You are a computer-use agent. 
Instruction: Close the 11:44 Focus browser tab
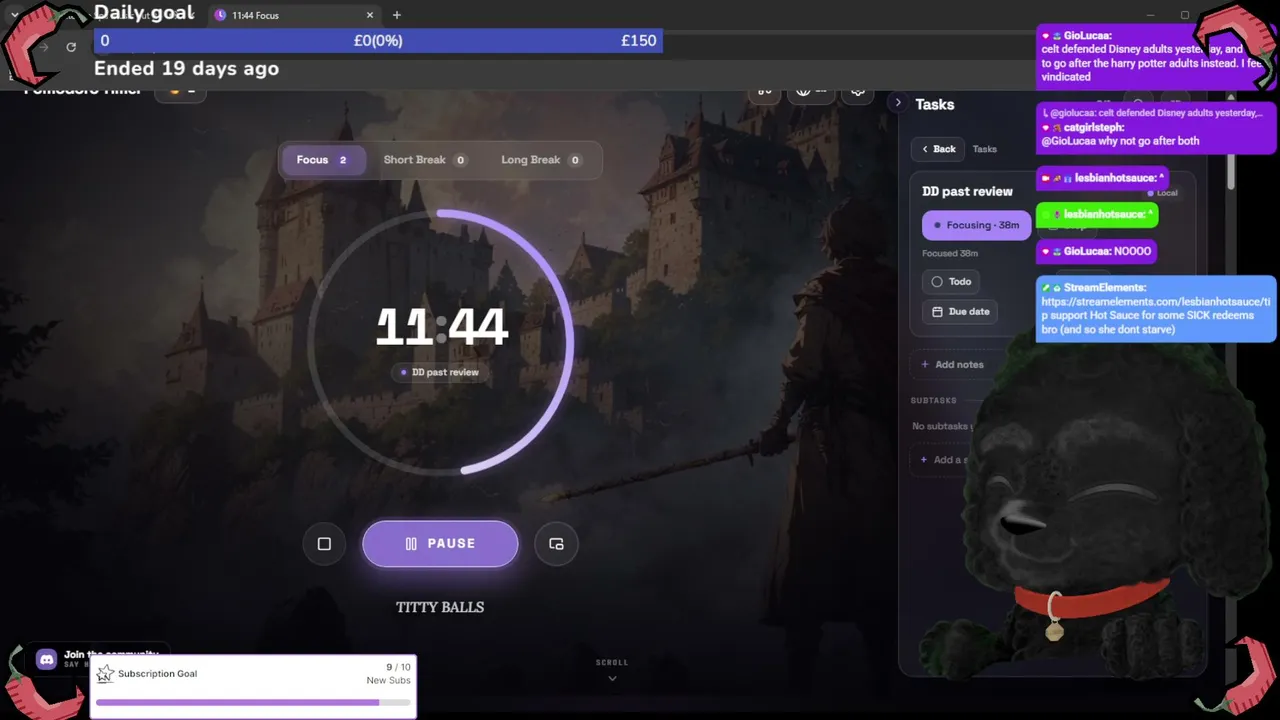click(370, 15)
